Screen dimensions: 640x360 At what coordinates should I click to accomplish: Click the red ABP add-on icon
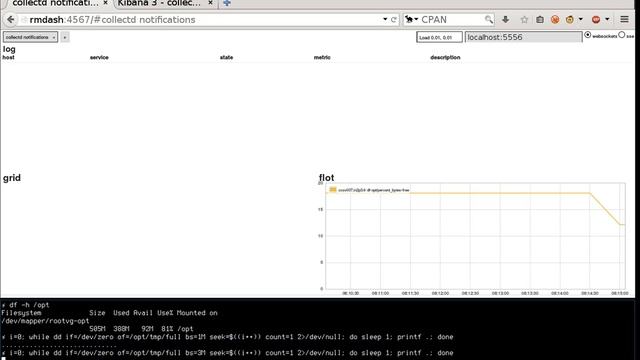pos(596,19)
